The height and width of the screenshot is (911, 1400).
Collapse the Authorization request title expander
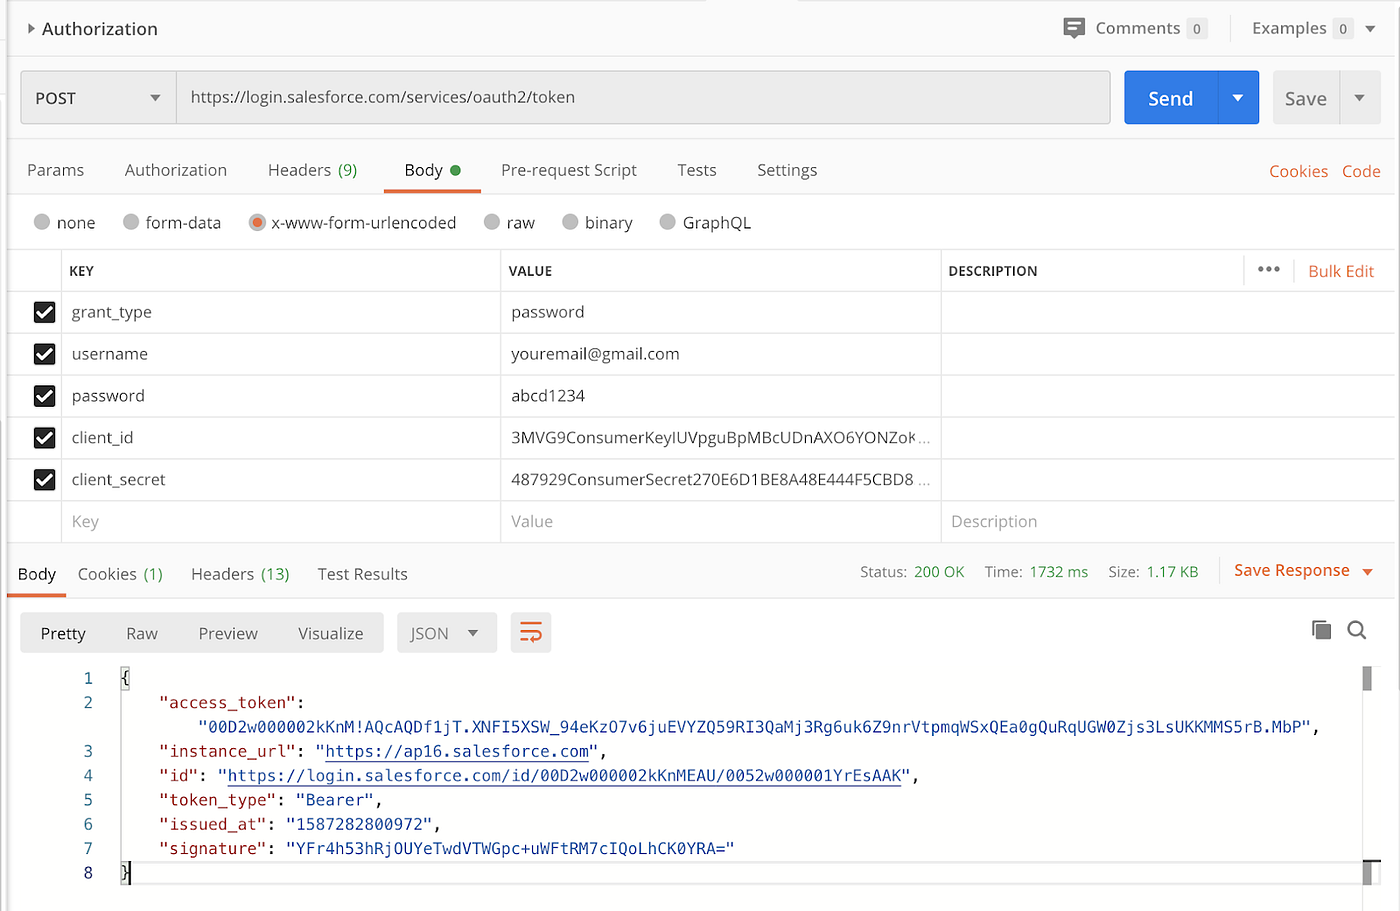point(31,29)
